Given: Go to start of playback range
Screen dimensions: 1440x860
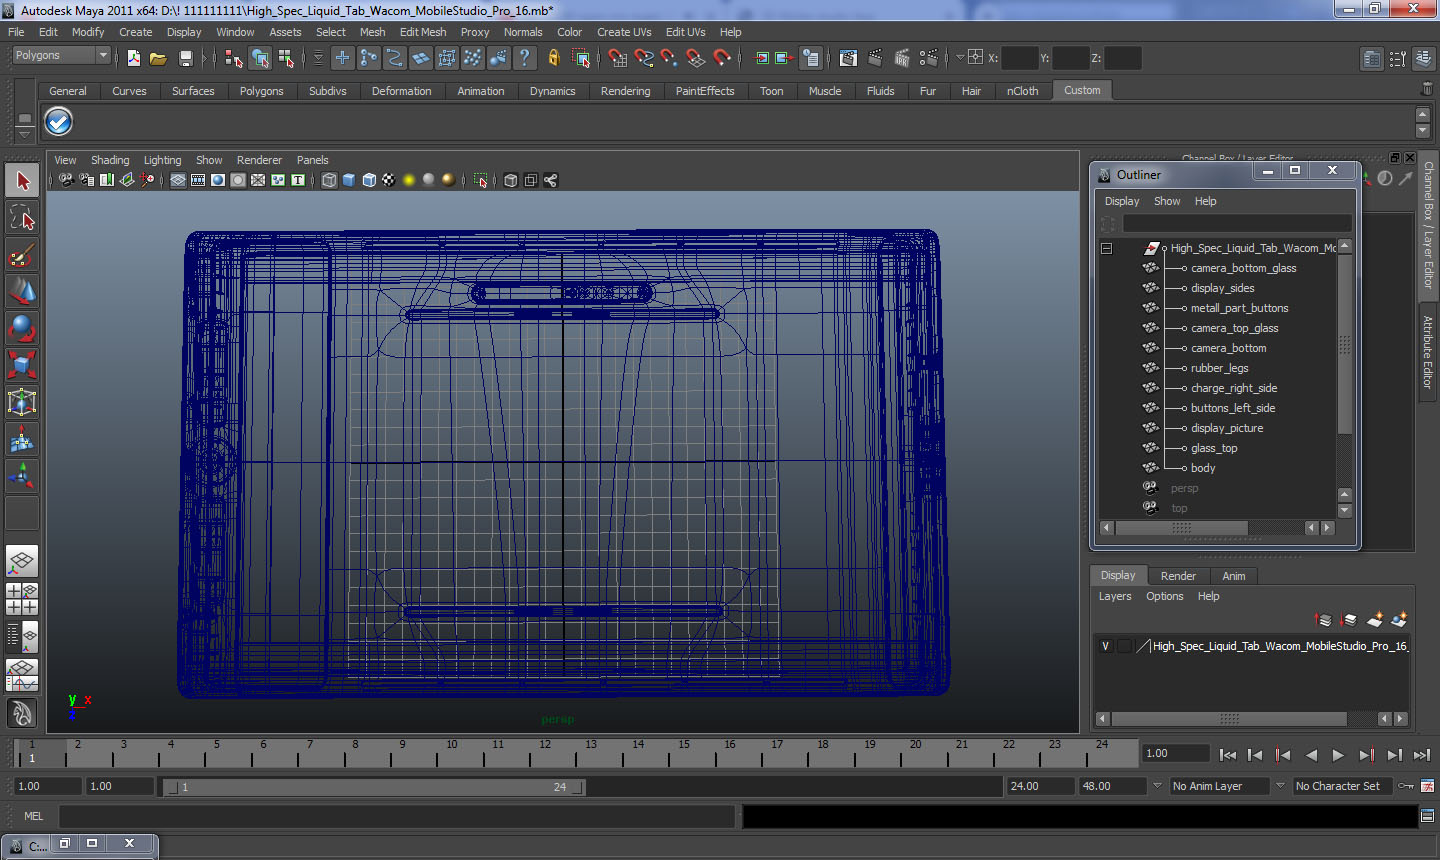Looking at the screenshot, I should pos(1227,756).
